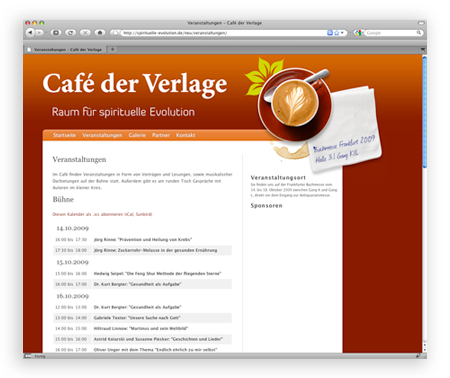This screenshot has height=378, width=450.
Task: Click event Hiltraud Linnow "Martinus und sein Weltbild"
Action: pyautogui.click(x=142, y=328)
